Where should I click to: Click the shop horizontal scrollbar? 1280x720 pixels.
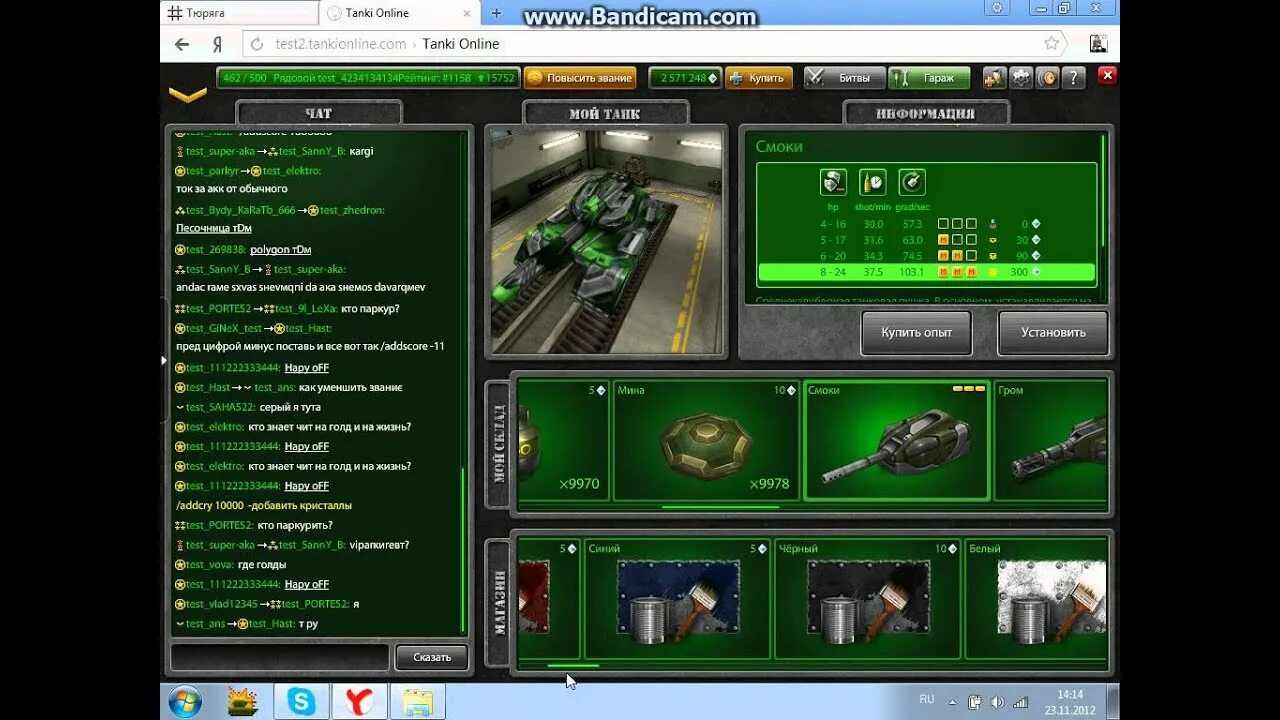coord(573,666)
